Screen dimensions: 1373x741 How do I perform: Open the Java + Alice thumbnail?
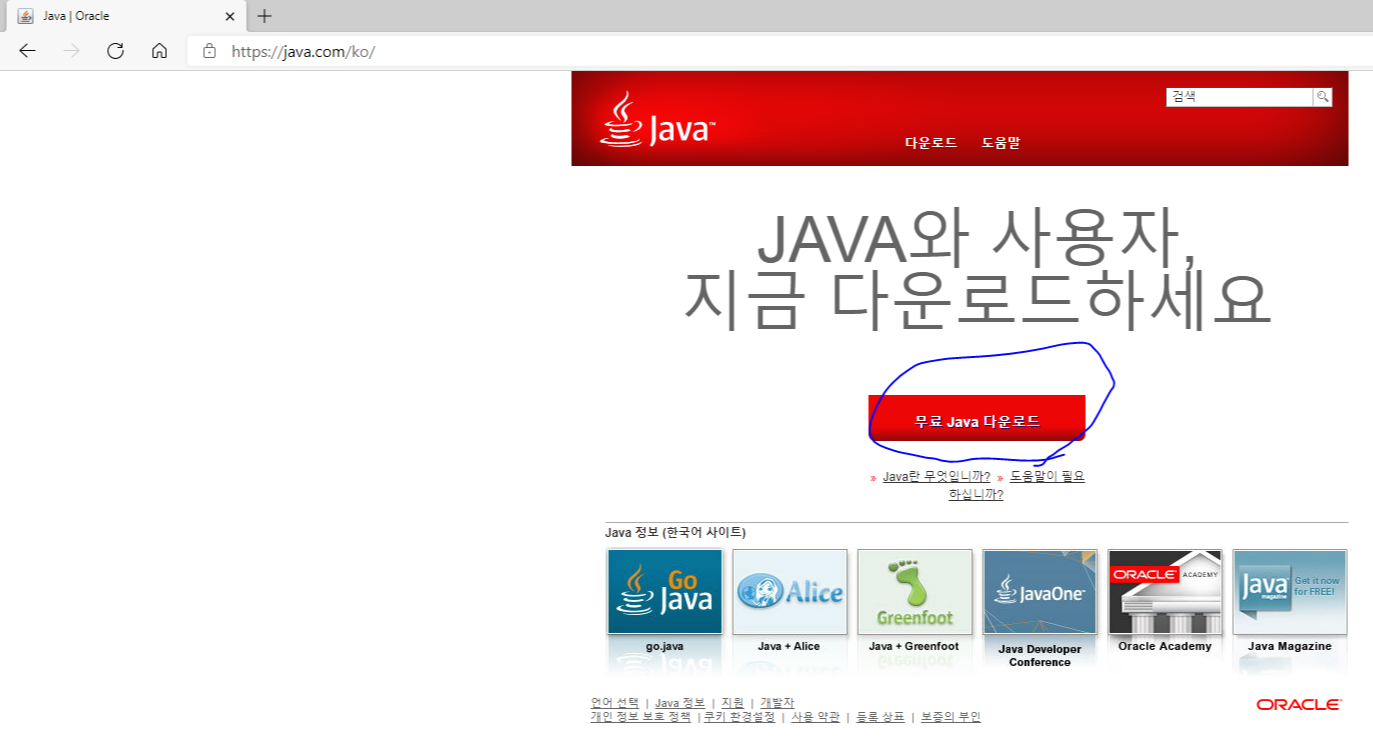[x=790, y=591]
